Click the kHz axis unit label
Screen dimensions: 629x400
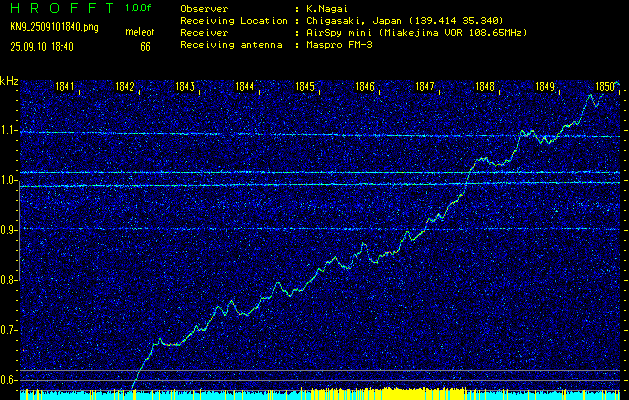(x=9, y=81)
